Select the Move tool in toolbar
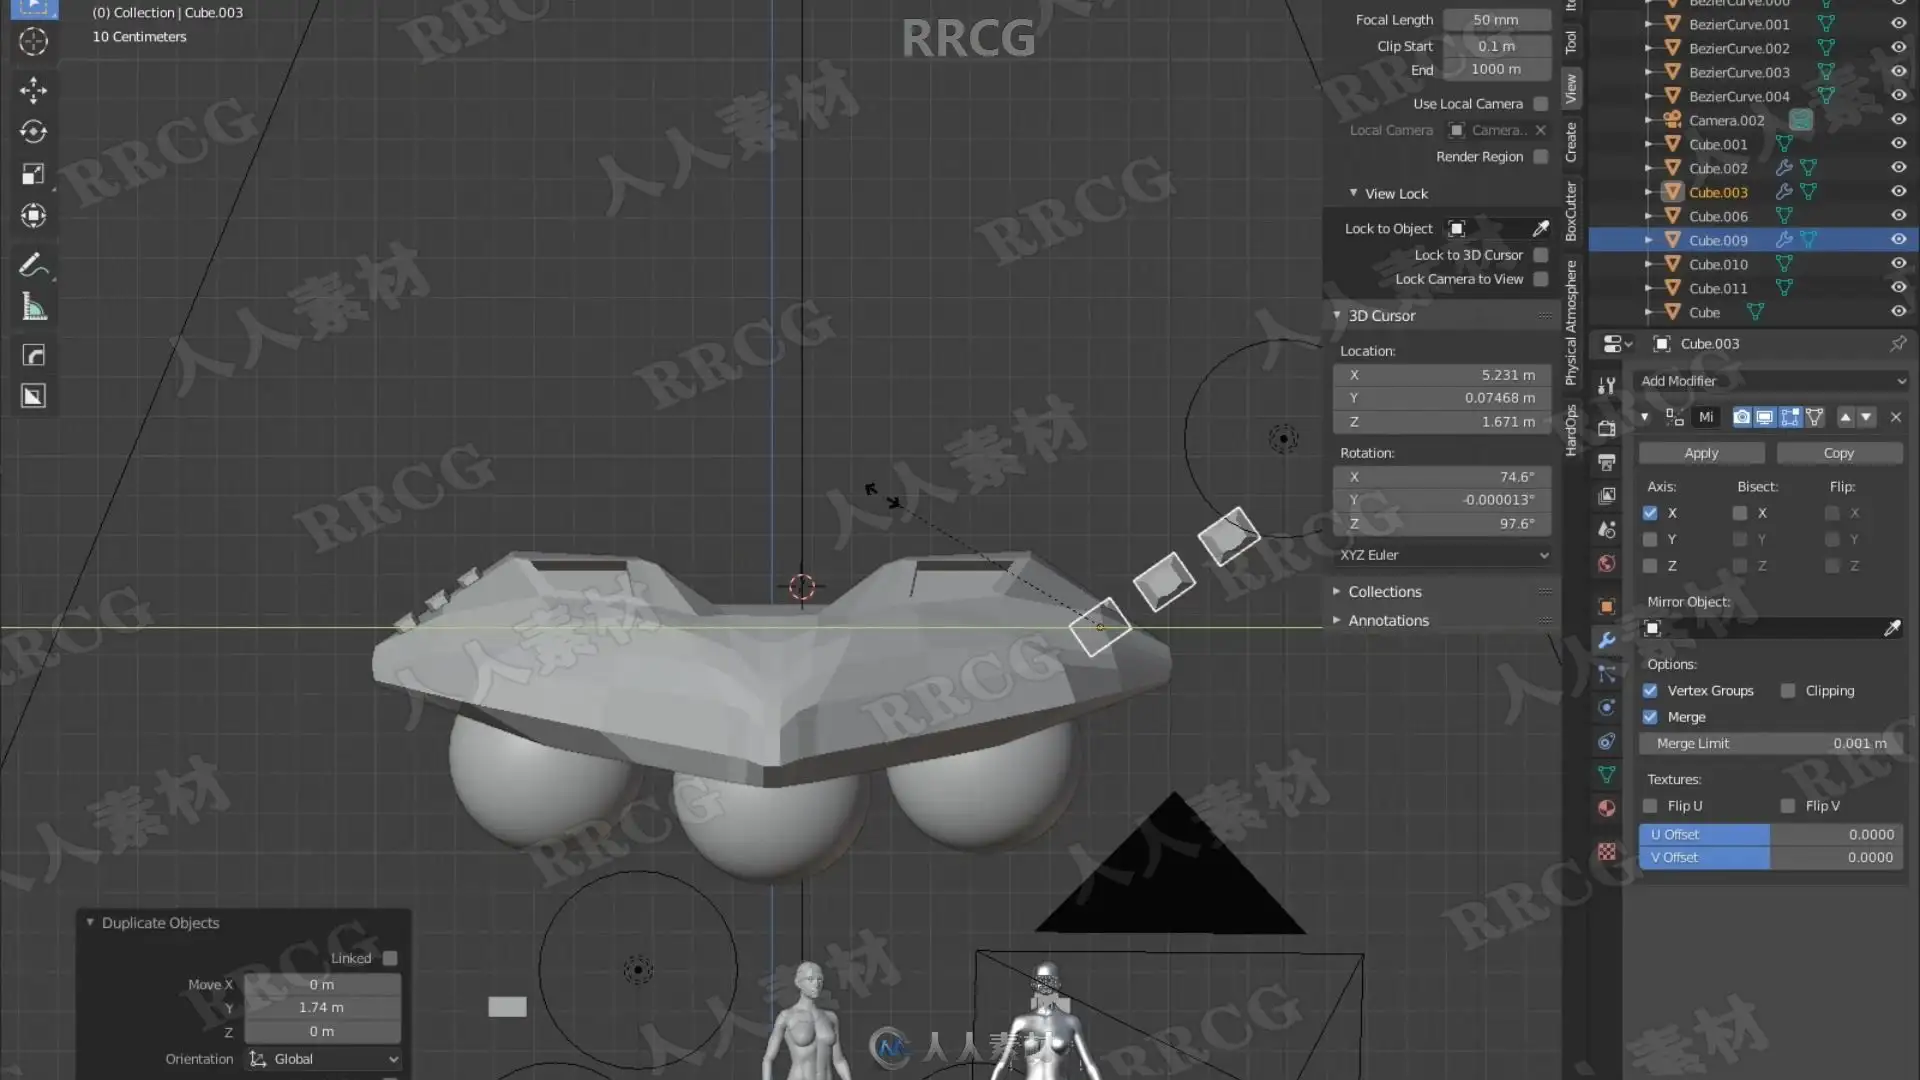Viewport: 1920px width, 1080px height. 33,90
